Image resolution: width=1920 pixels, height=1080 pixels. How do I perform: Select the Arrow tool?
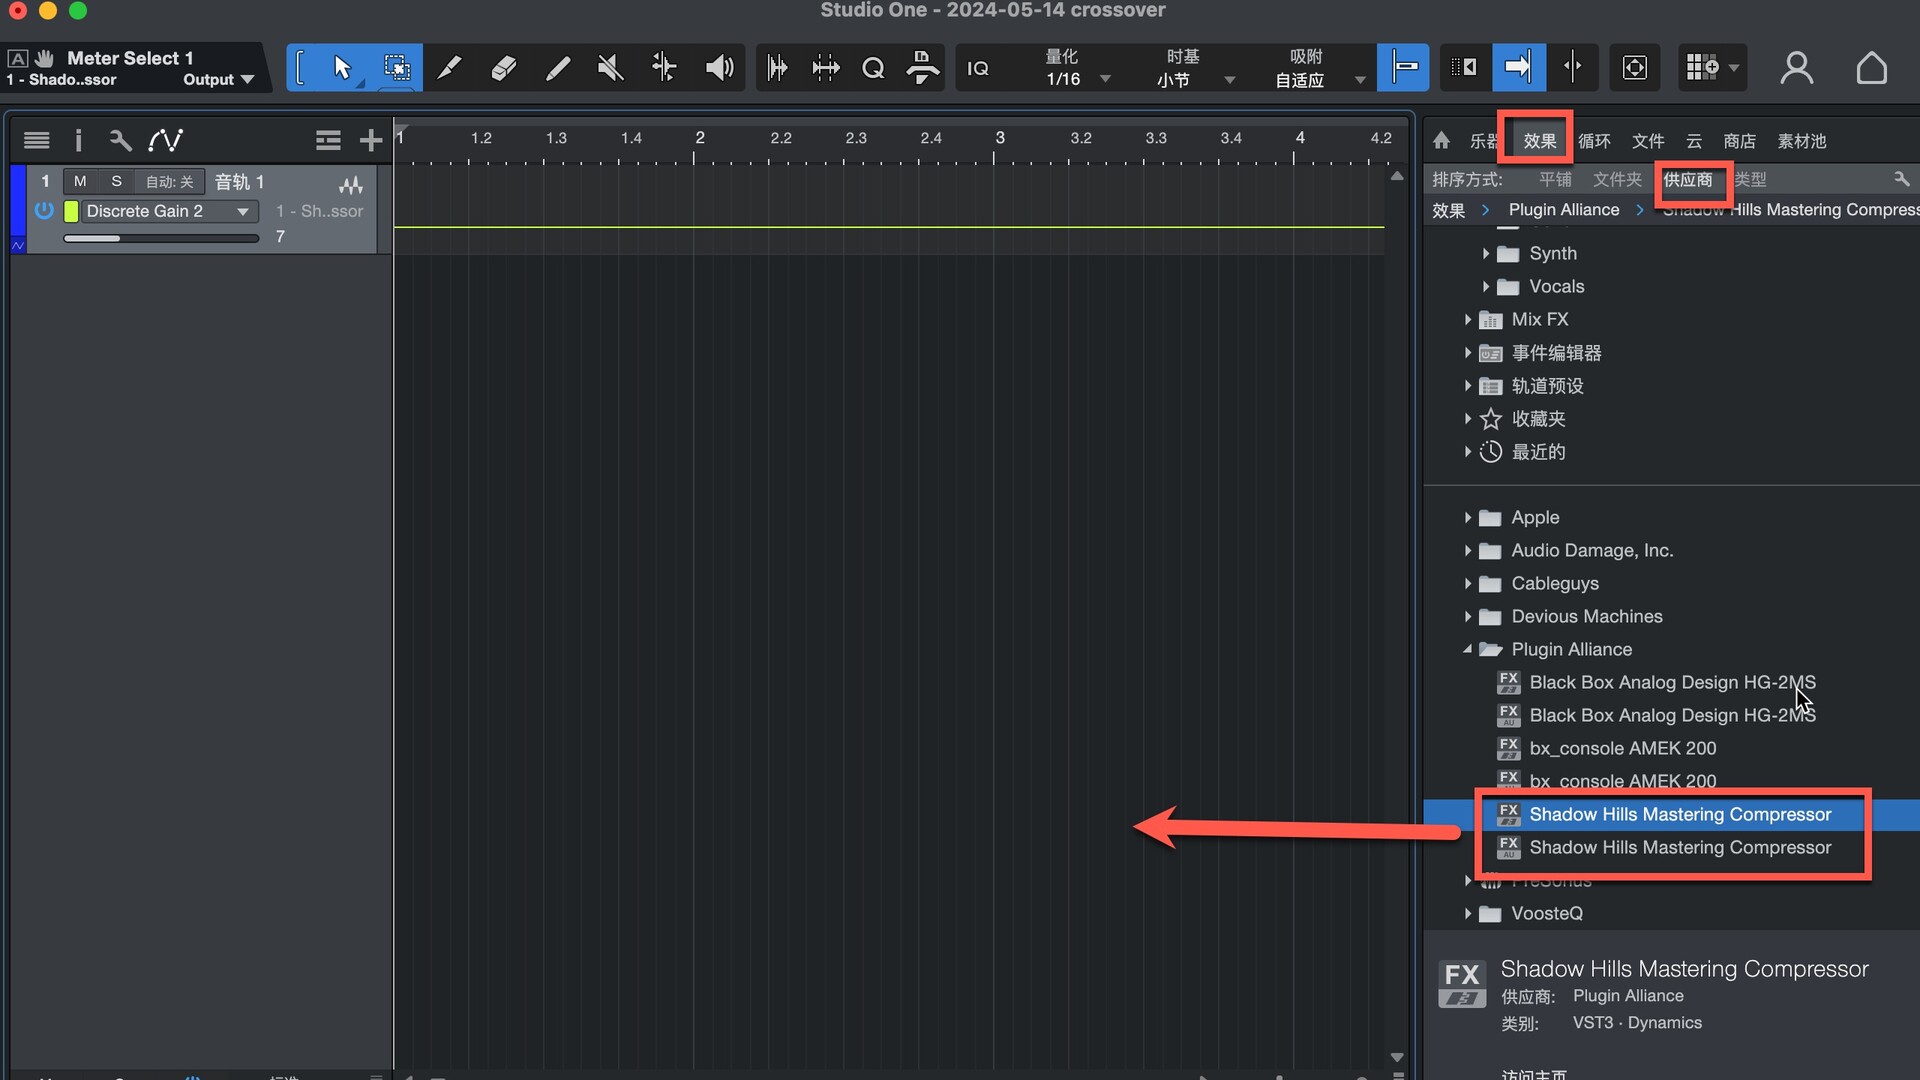click(342, 68)
